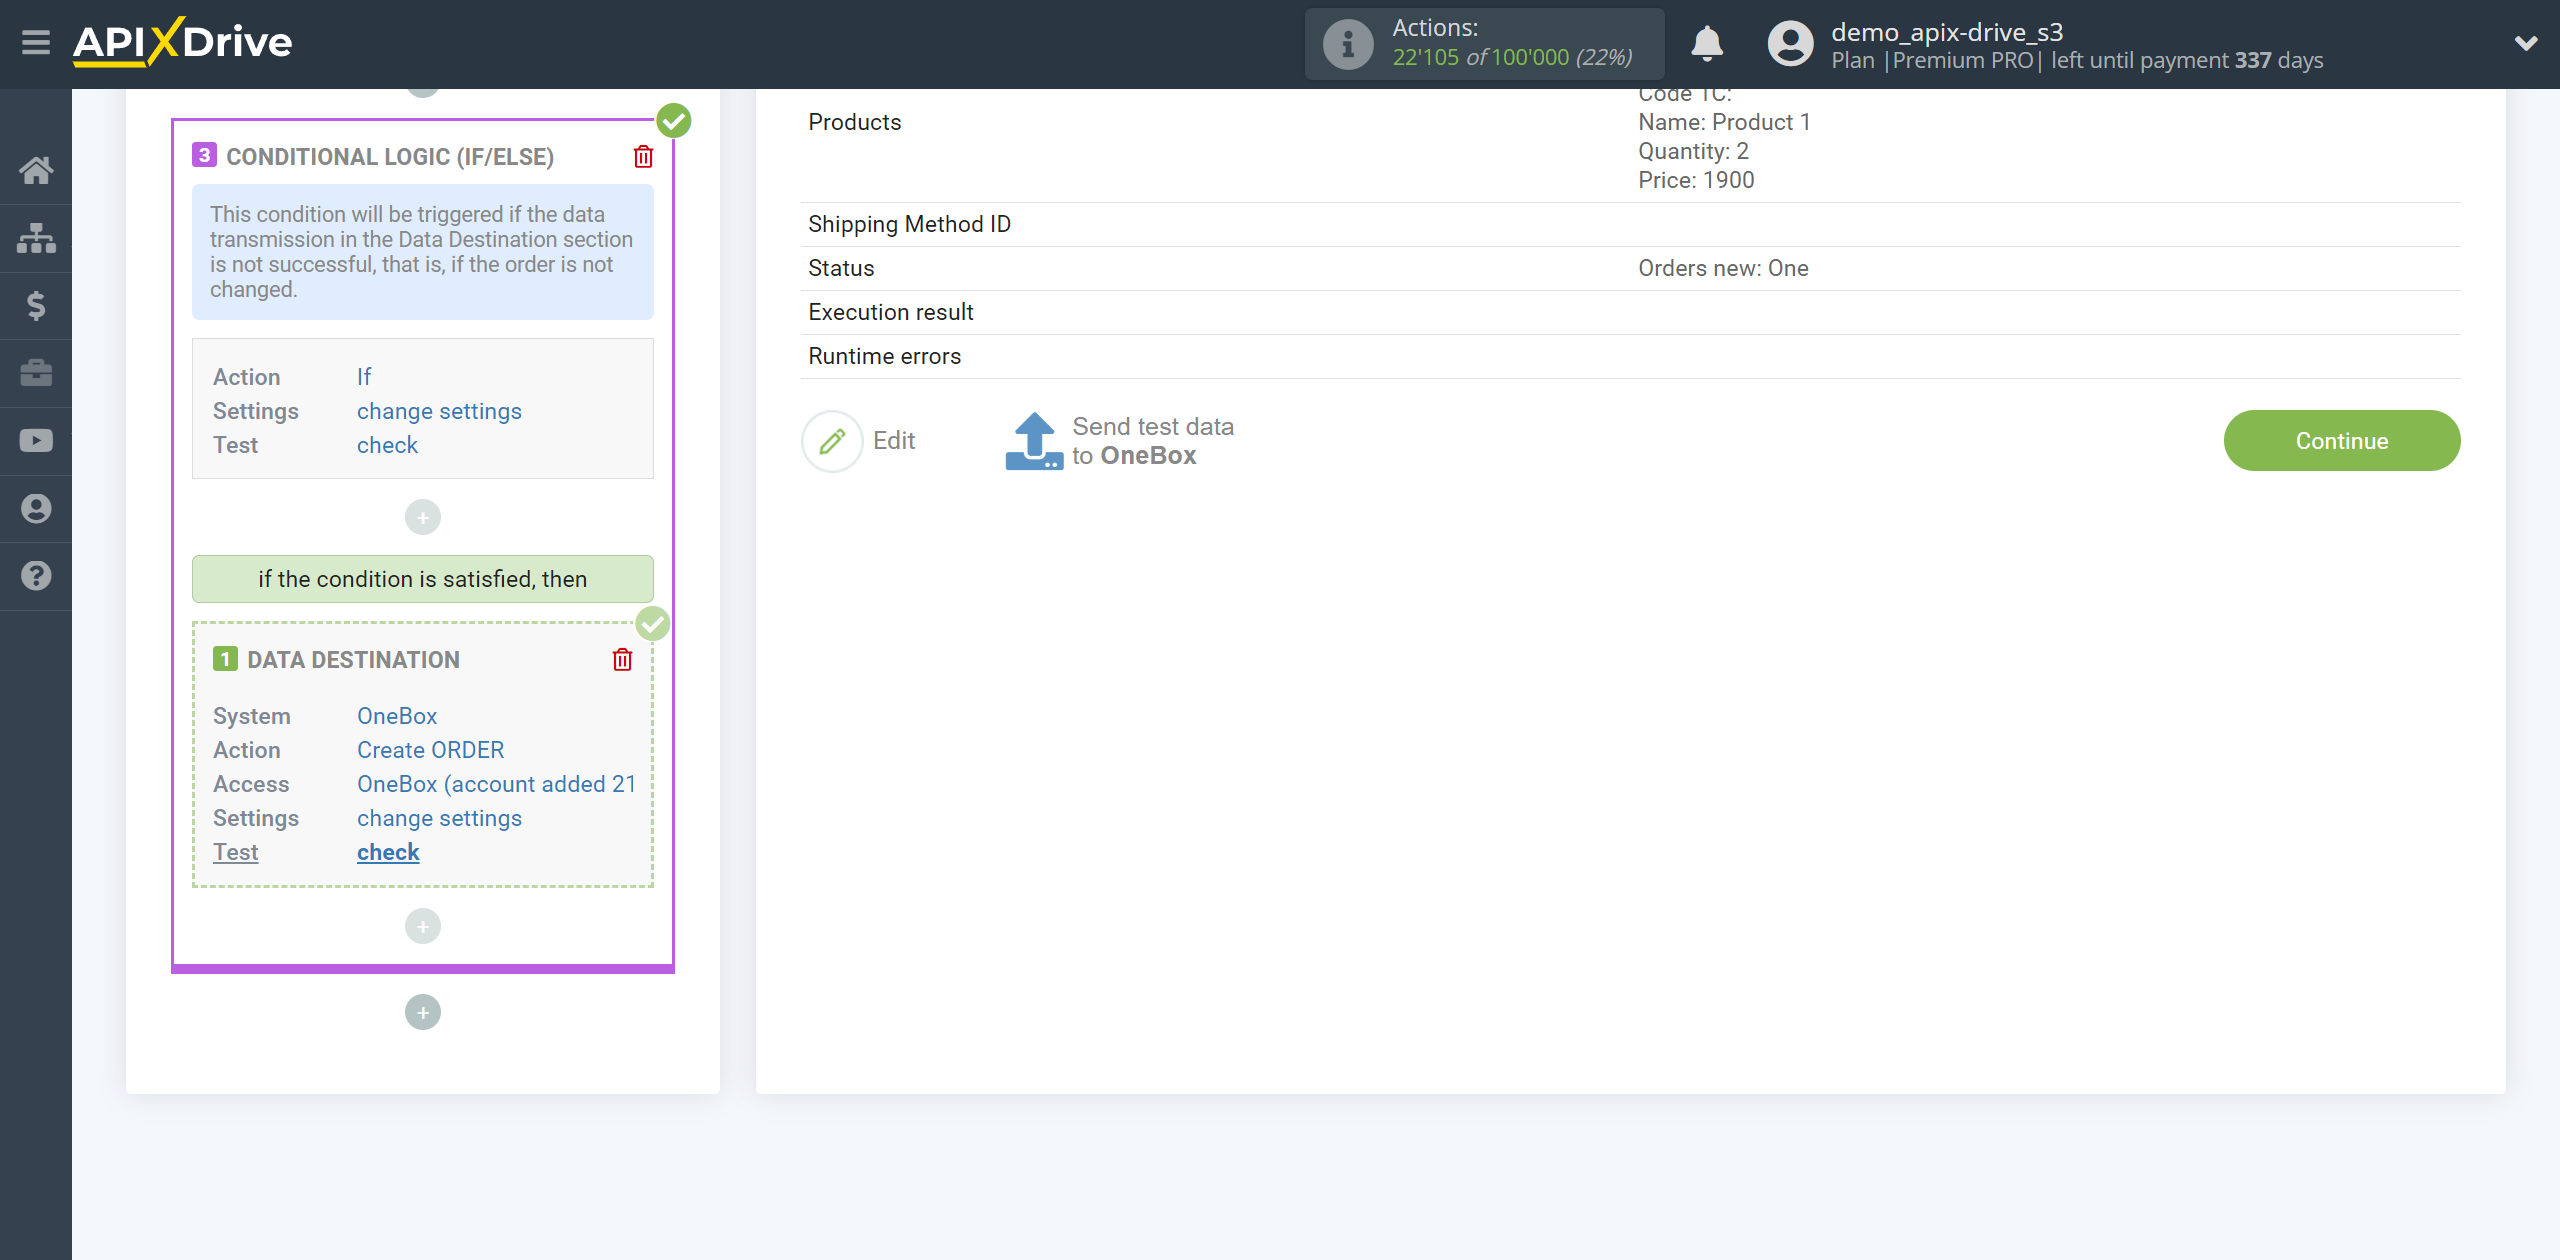This screenshot has height=1260, width=2560.
Task: Click the user avatar icon
Action: click(x=1790, y=44)
